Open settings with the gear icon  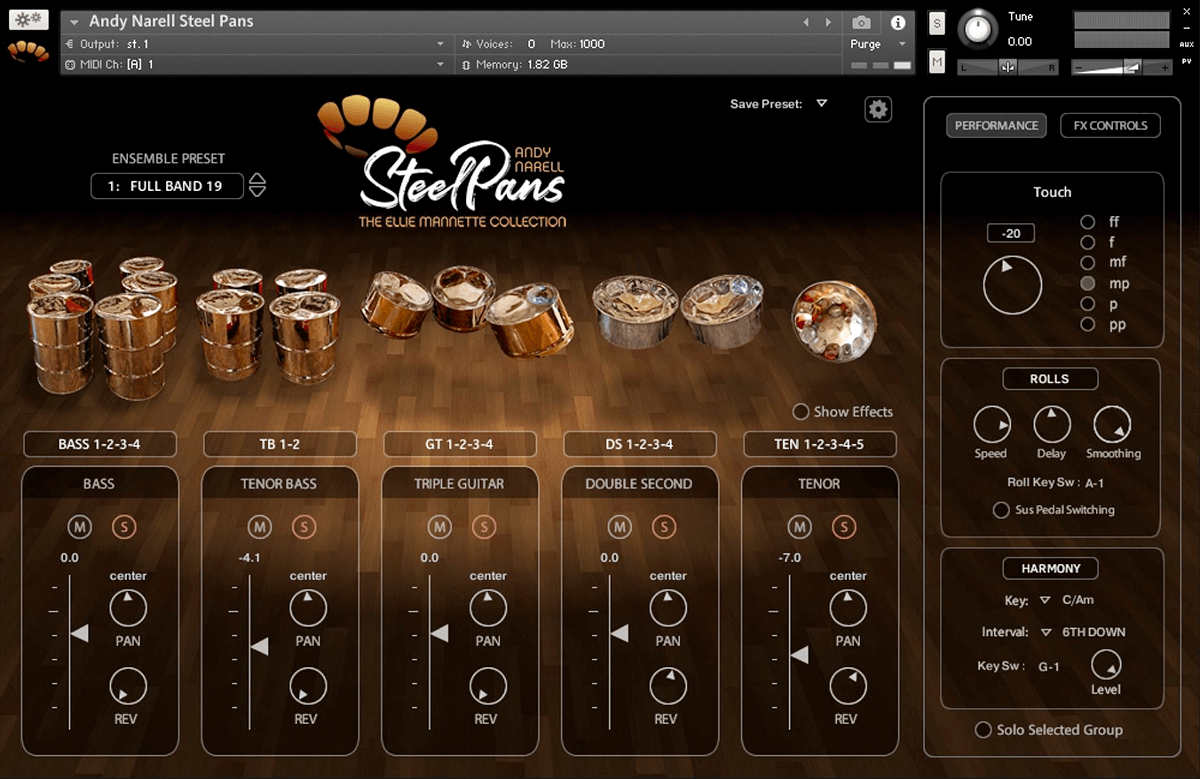[x=878, y=110]
